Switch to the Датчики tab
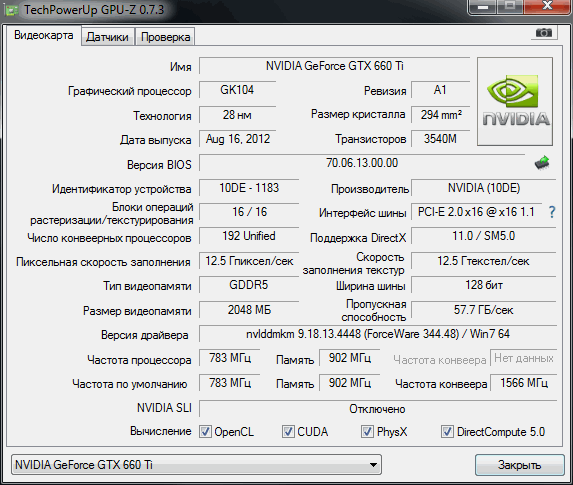Image resolution: width=573 pixels, height=485 pixels. point(107,37)
